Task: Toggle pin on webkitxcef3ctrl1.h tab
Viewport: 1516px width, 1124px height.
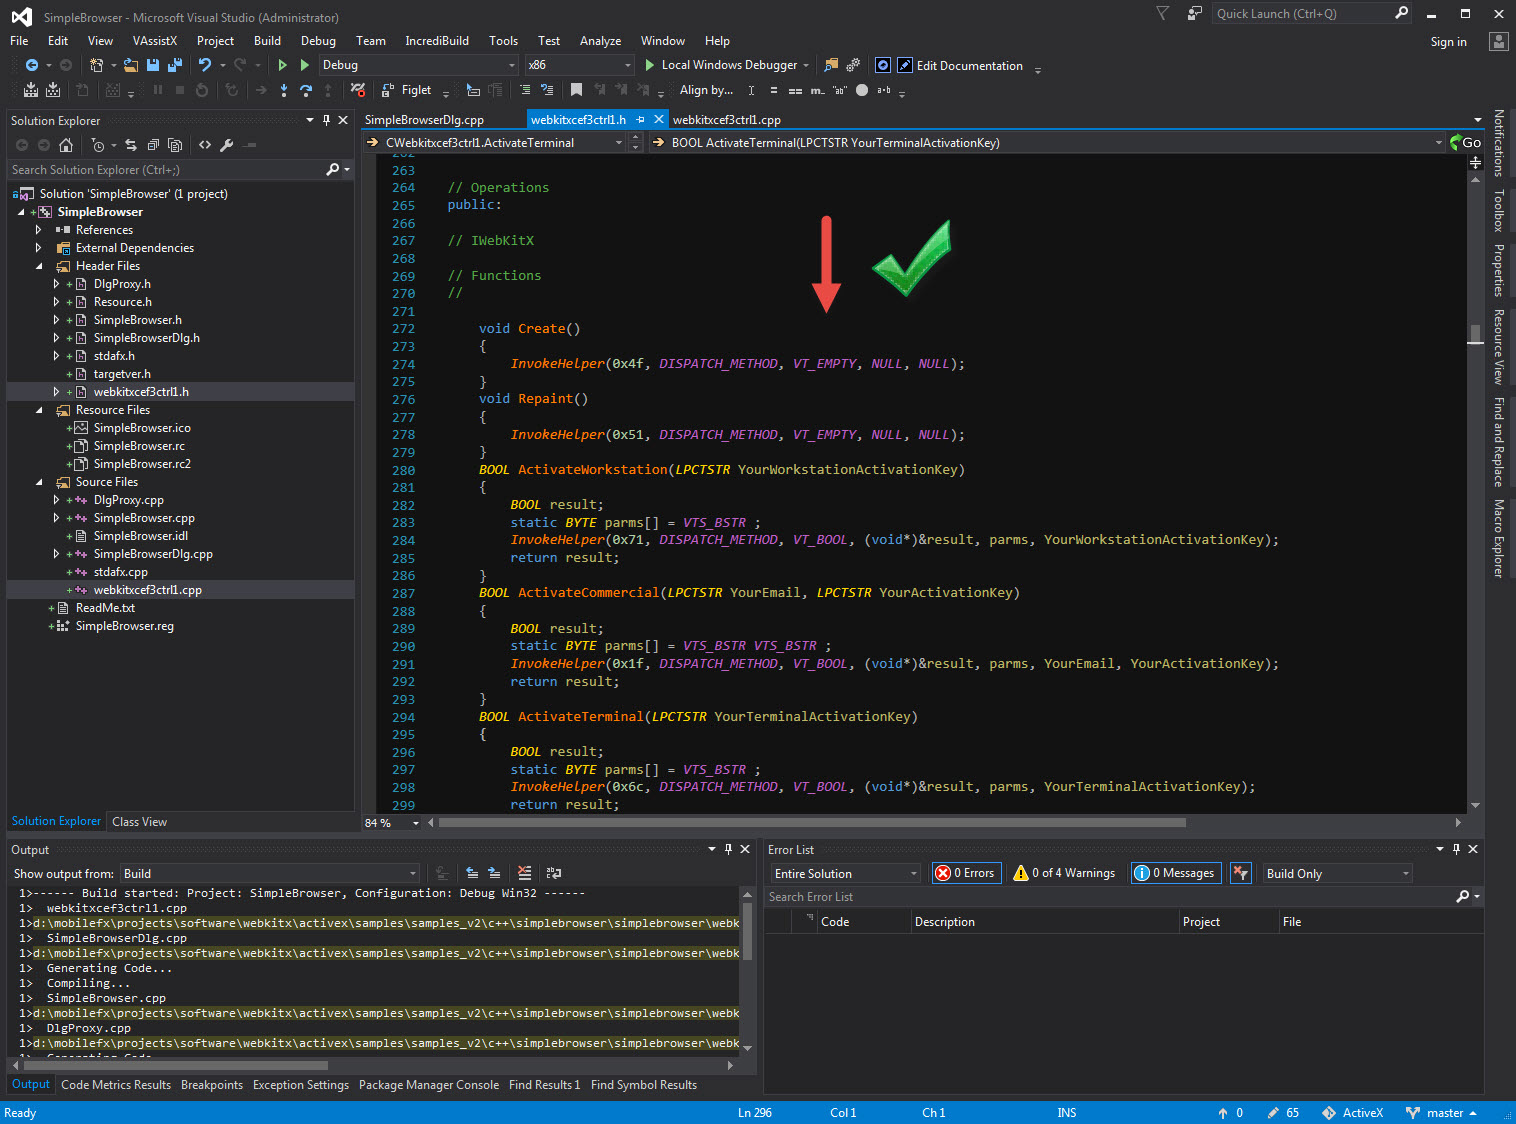Action: 640,119
